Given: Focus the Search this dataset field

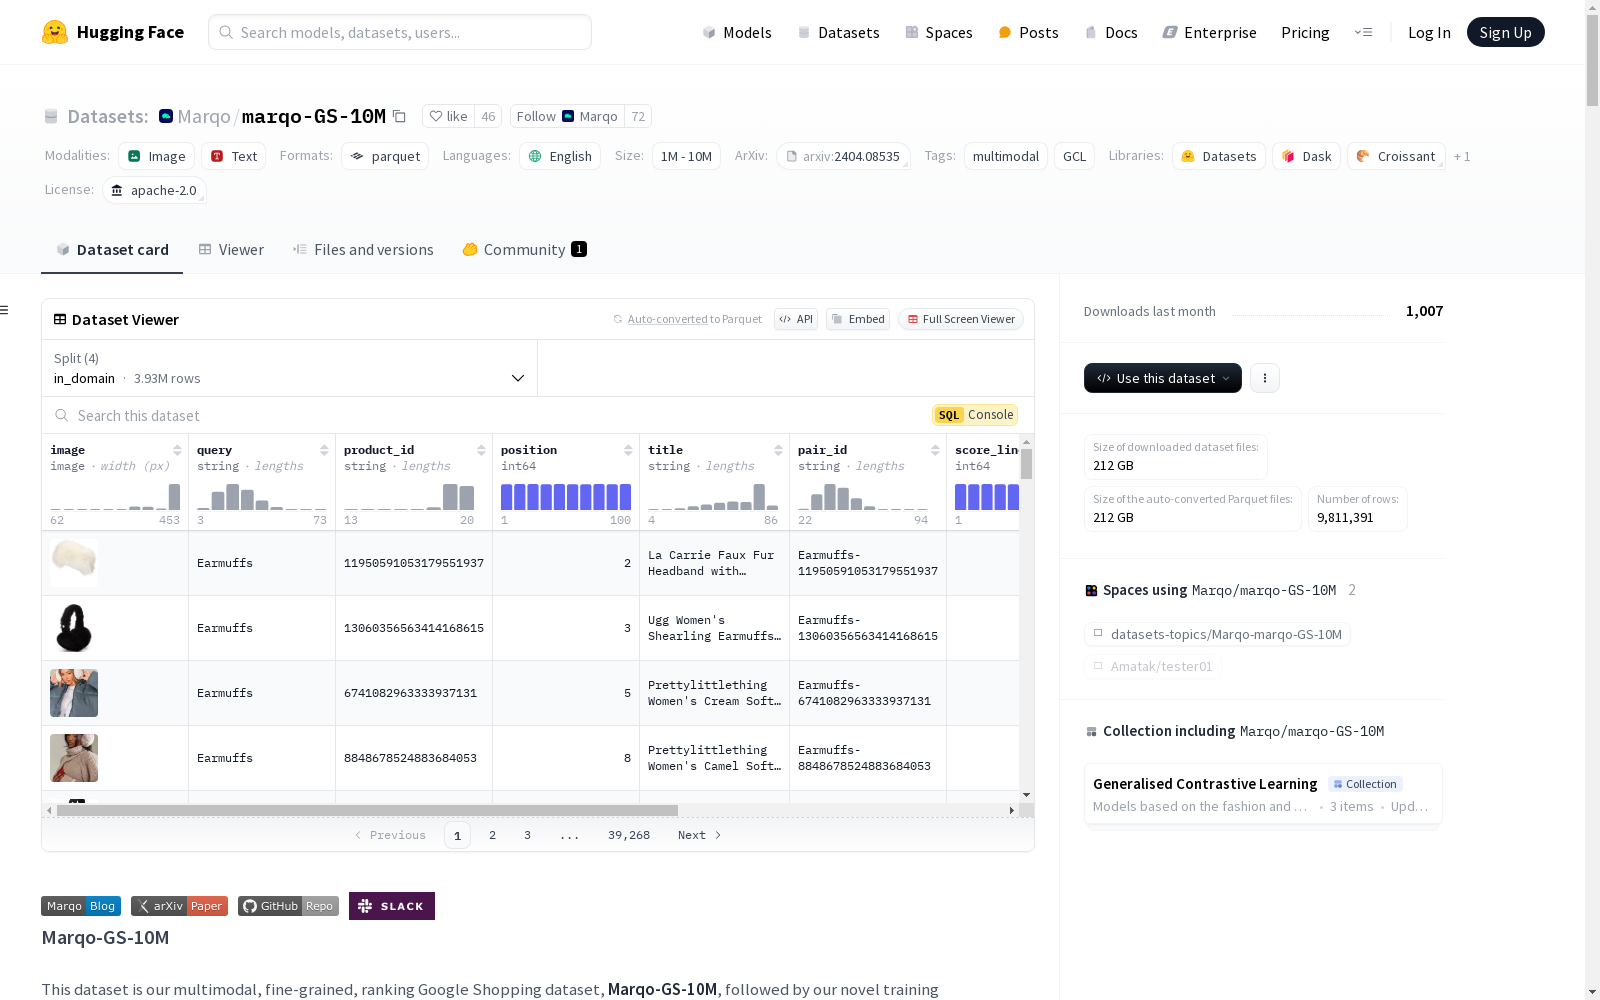Looking at the screenshot, I should (480, 415).
